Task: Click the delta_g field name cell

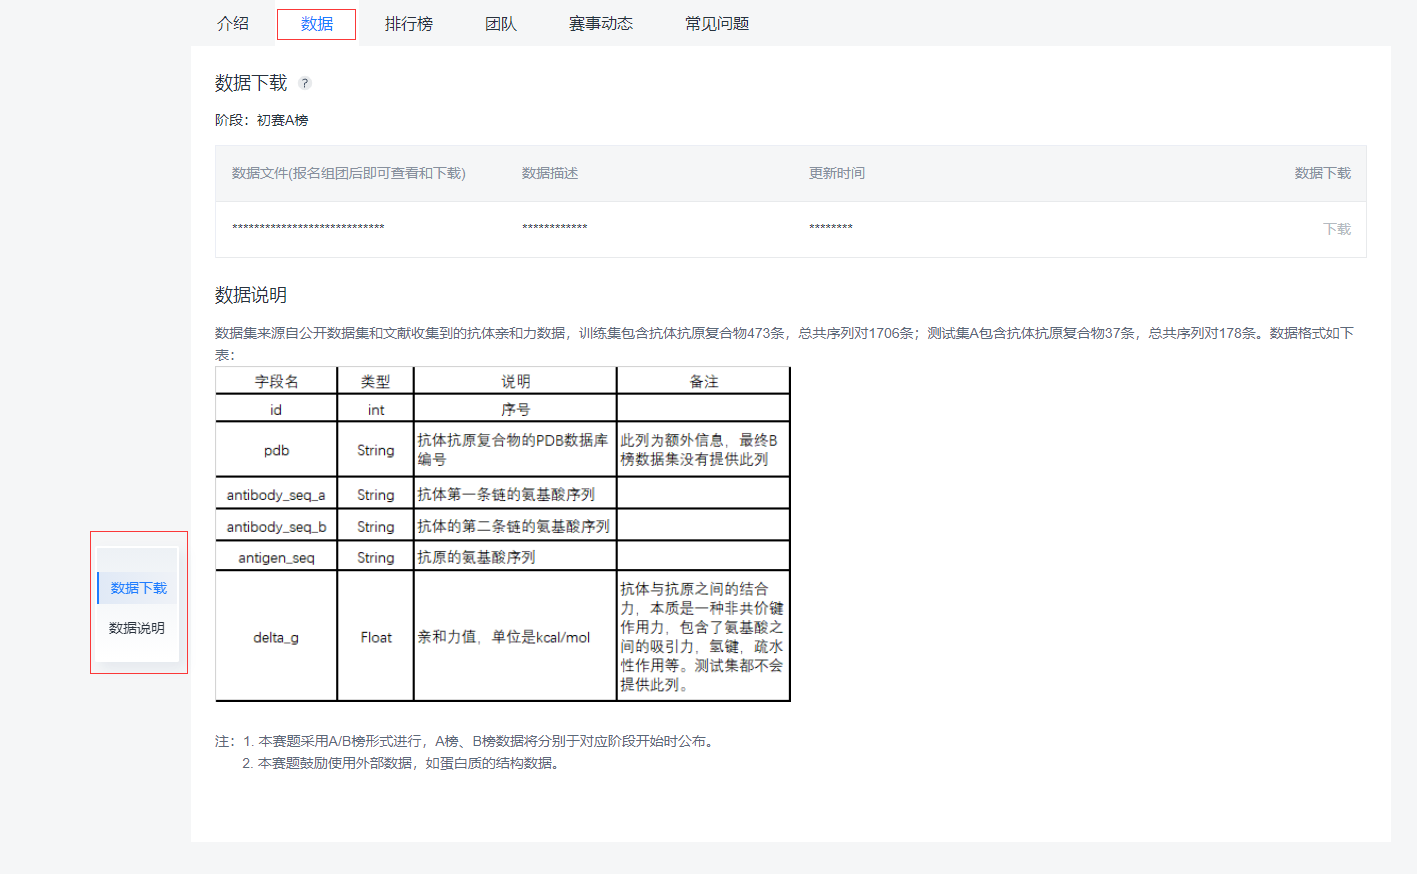Action: tap(276, 637)
